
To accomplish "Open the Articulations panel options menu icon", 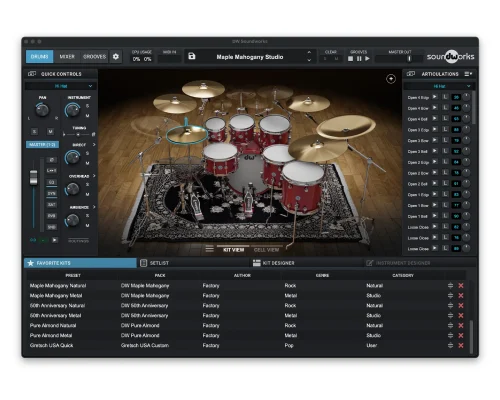I will pyautogui.click(x=468, y=74).
